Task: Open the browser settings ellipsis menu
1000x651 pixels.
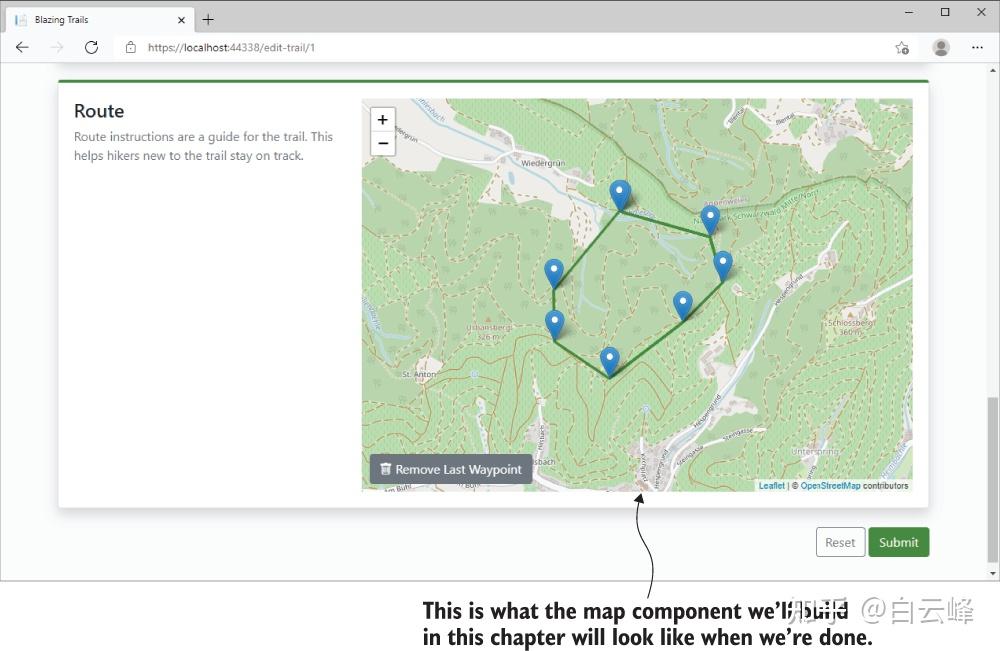Action: tap(977, 47)
